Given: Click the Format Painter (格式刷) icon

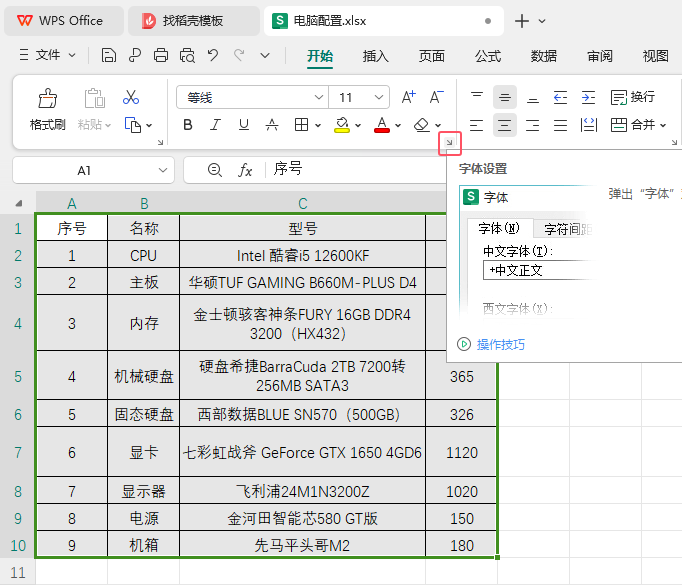Looking at the screenshot, I should pos(48,99).
